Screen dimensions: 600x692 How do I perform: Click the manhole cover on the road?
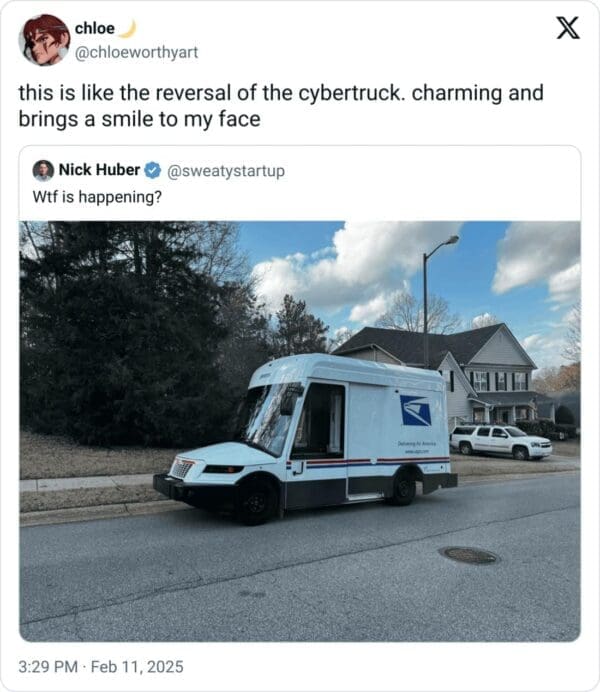pos(469,555)
